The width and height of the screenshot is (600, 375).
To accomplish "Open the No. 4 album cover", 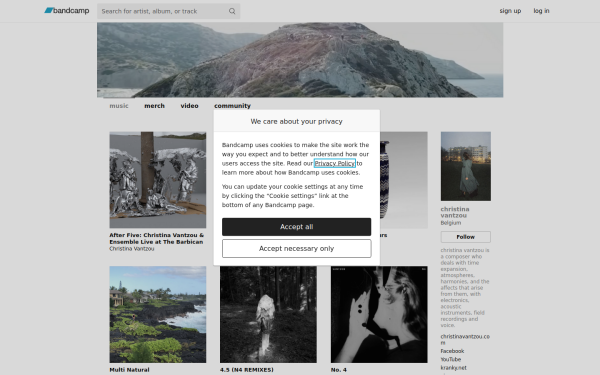I will [379, 315].
